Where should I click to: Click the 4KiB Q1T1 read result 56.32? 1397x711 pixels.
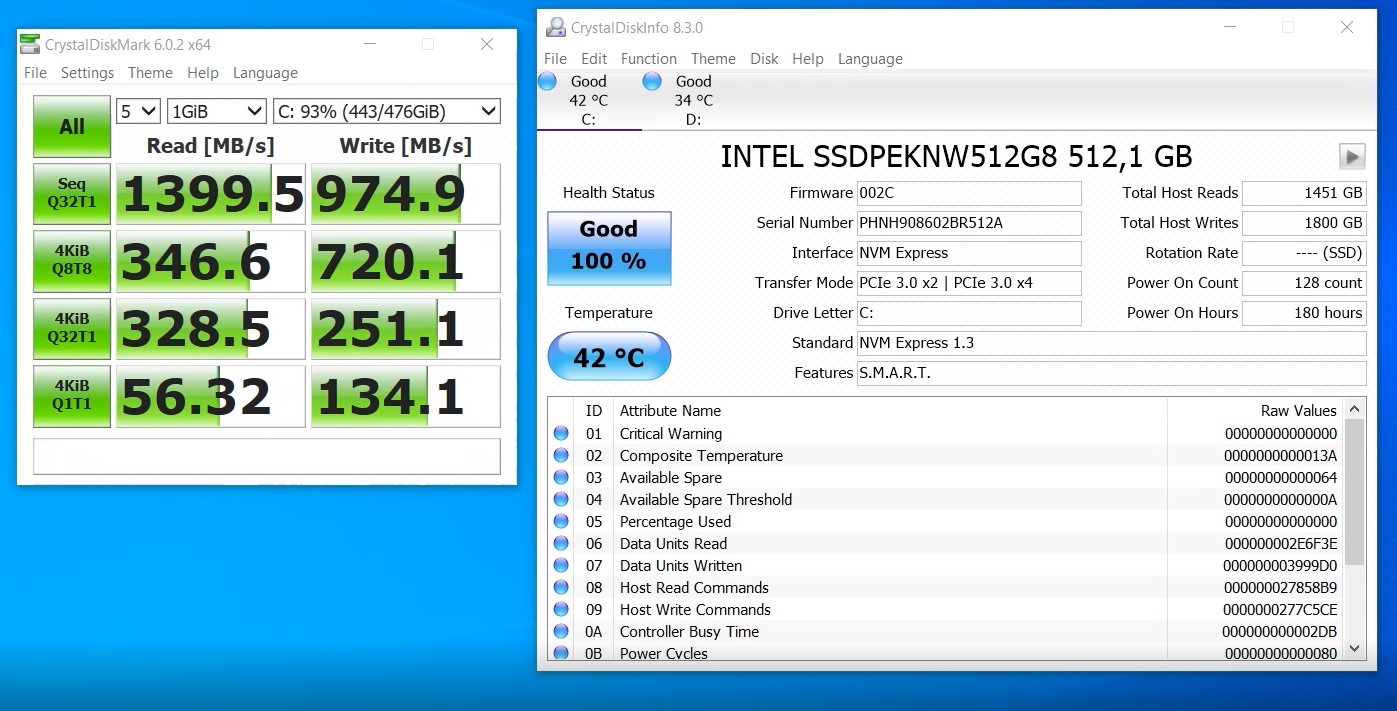[x=211, y=396]
